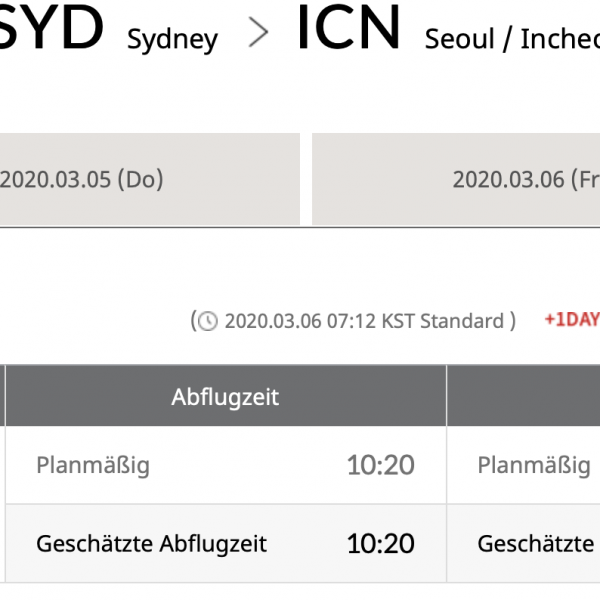Click the Seoul / Incheon destination label
Viewport: 600px width, 600px height.
512,39
